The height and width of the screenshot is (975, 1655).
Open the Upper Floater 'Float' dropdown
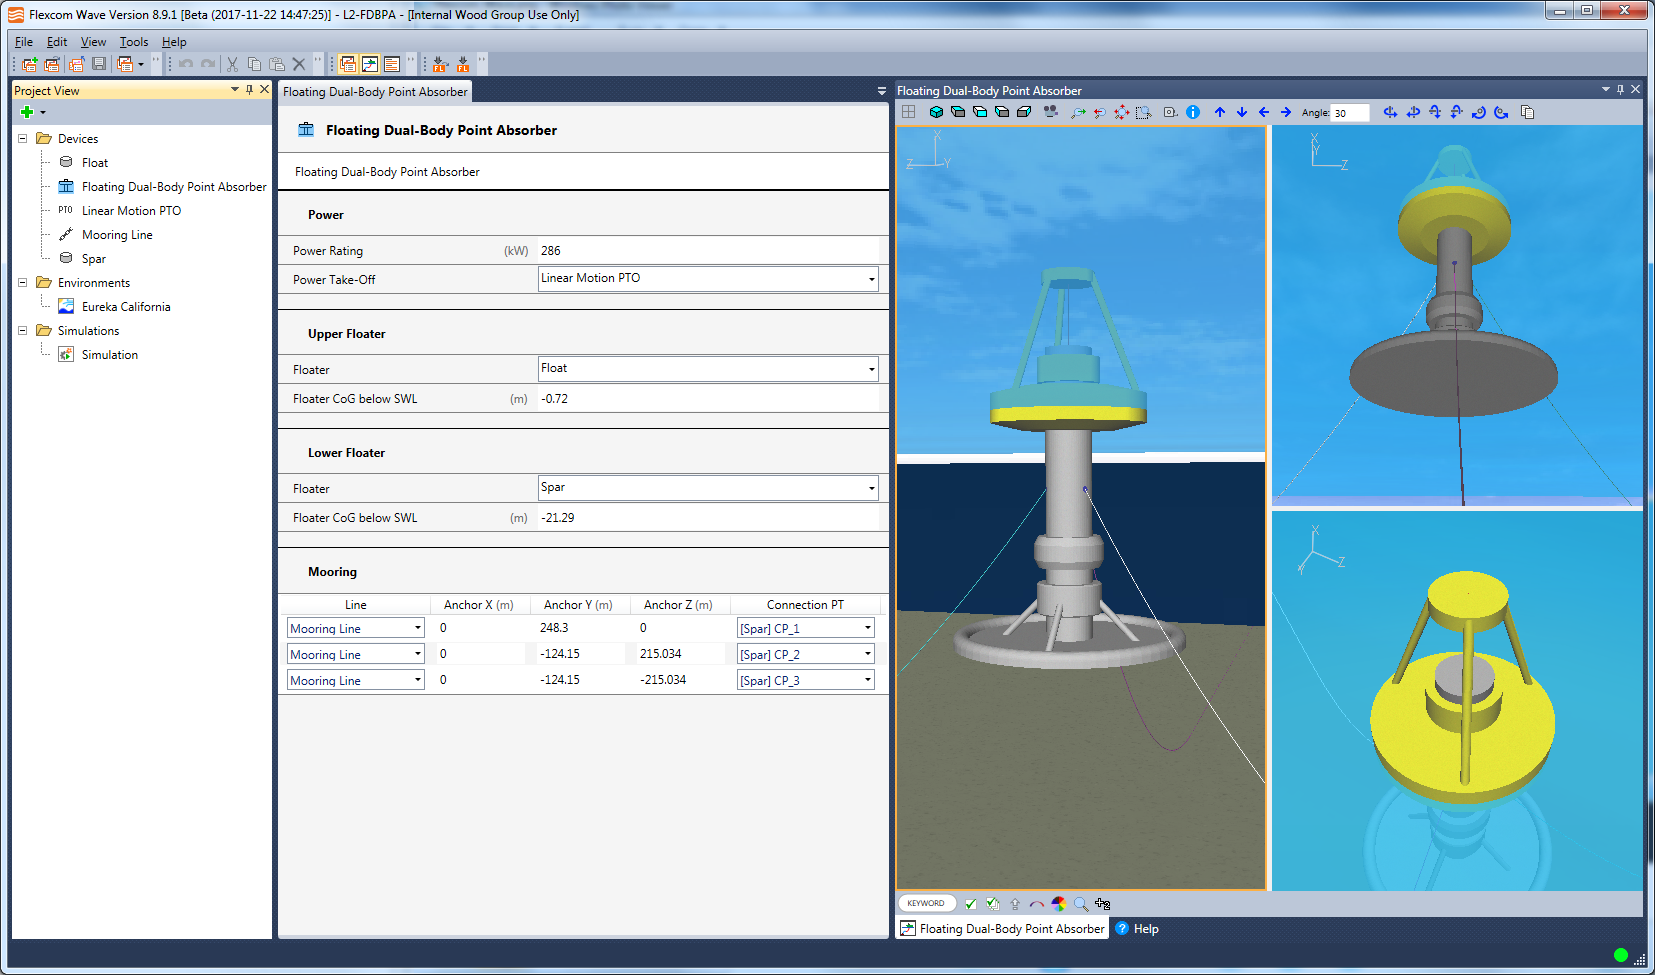[871, 369]
